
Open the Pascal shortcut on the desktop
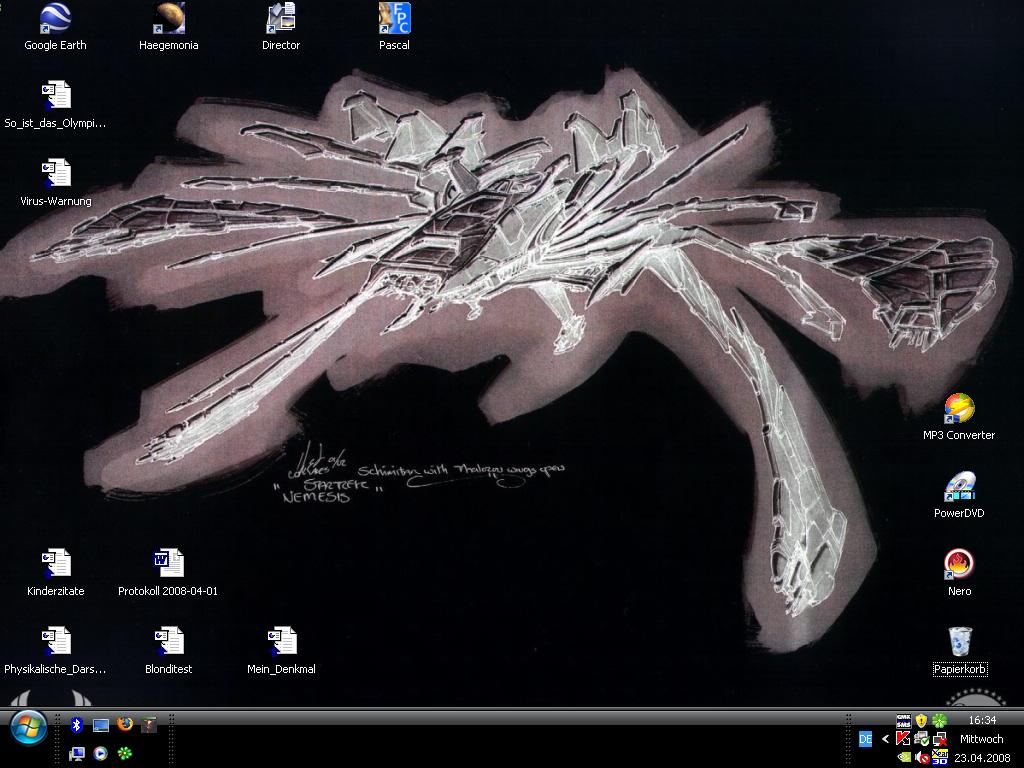pyautogui.click(x=394, y=18)
